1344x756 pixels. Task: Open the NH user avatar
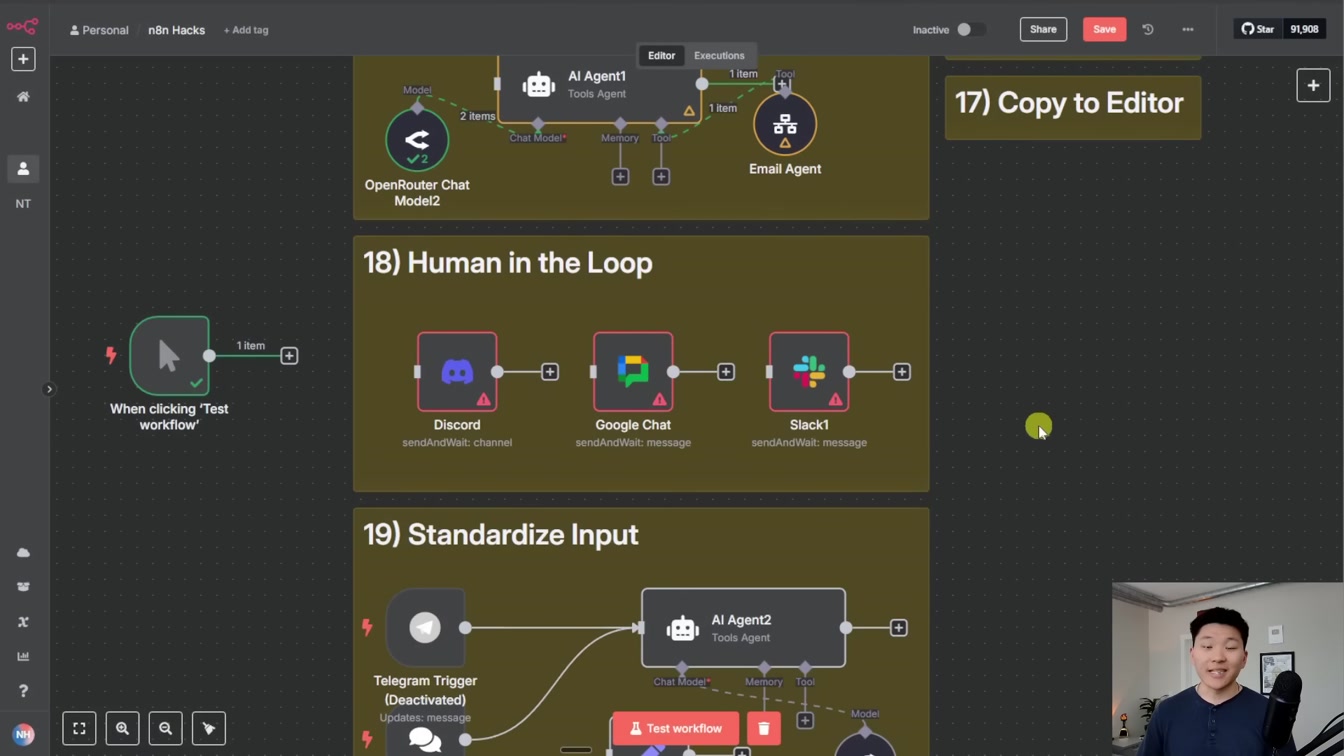tap(23, 734)
